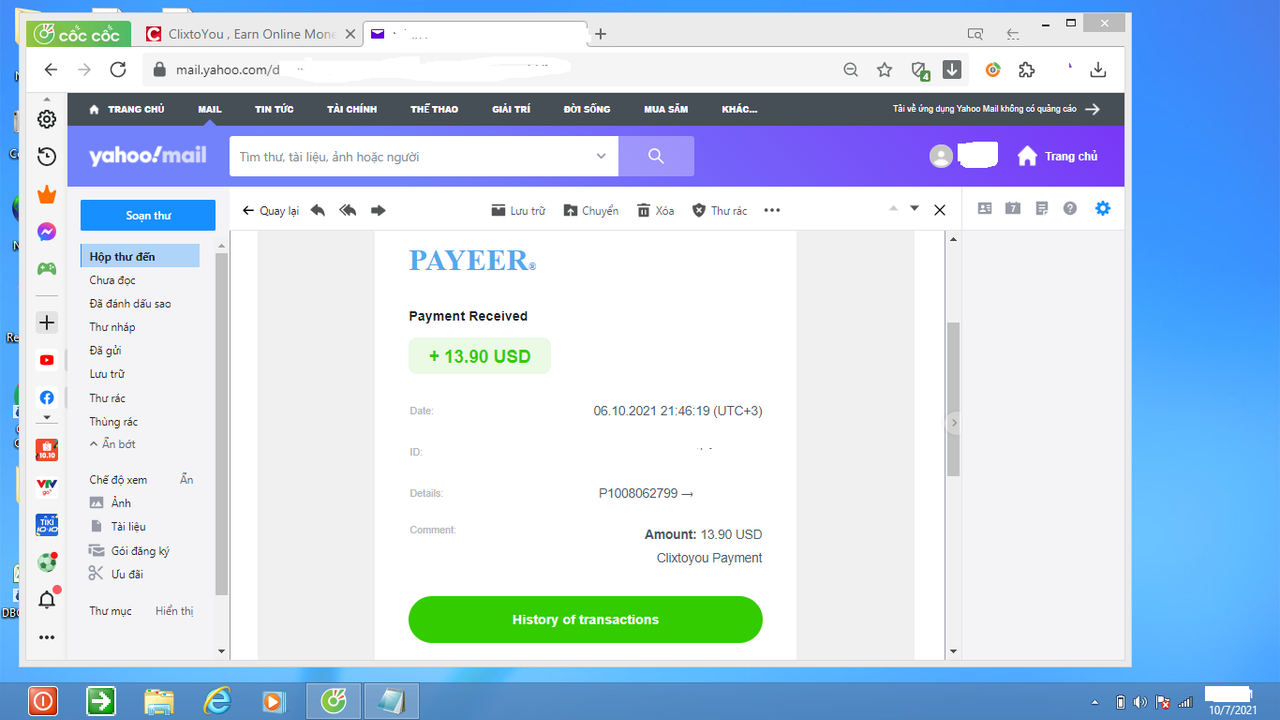Viewport: 1280px width, 720px height.
Task: Move email with Chuyển
Action: [x=591, y=210]
